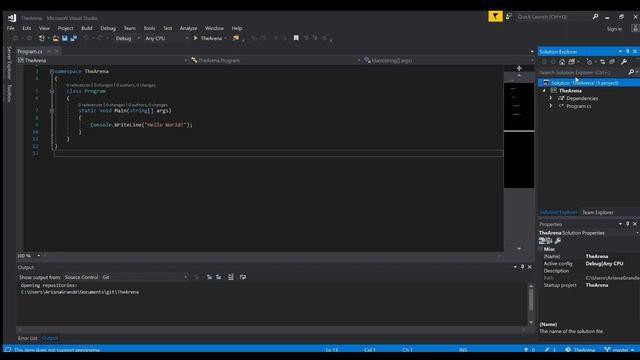The height and width of the screenshot is (360, 640).
Task: Open the Toolbox side tab
Action: tap(9, 93)
